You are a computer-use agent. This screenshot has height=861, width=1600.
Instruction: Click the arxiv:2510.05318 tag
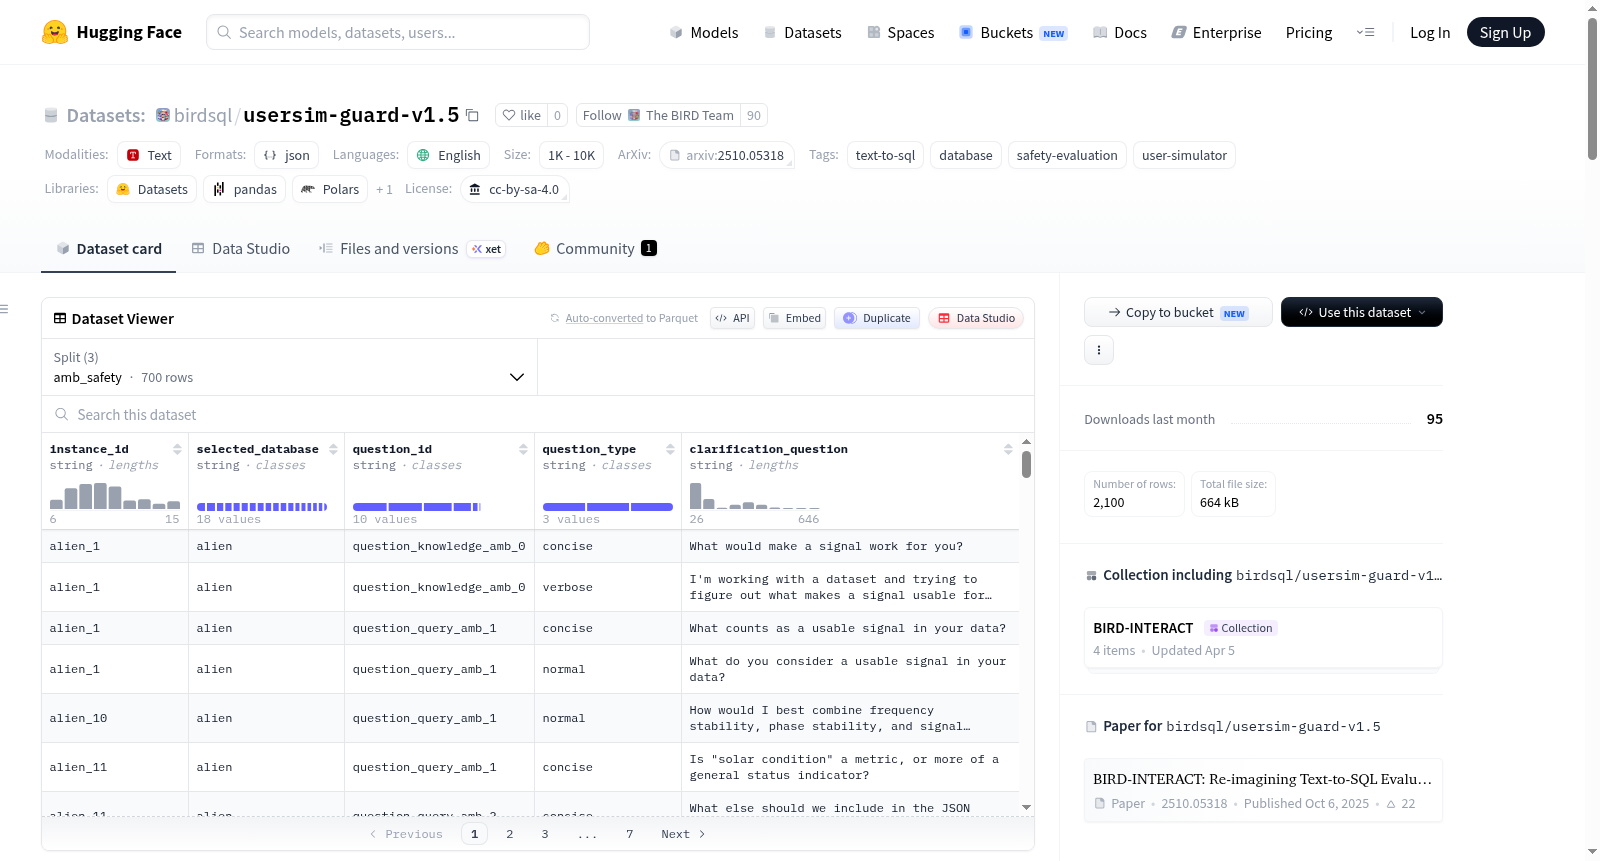[726, 155]
